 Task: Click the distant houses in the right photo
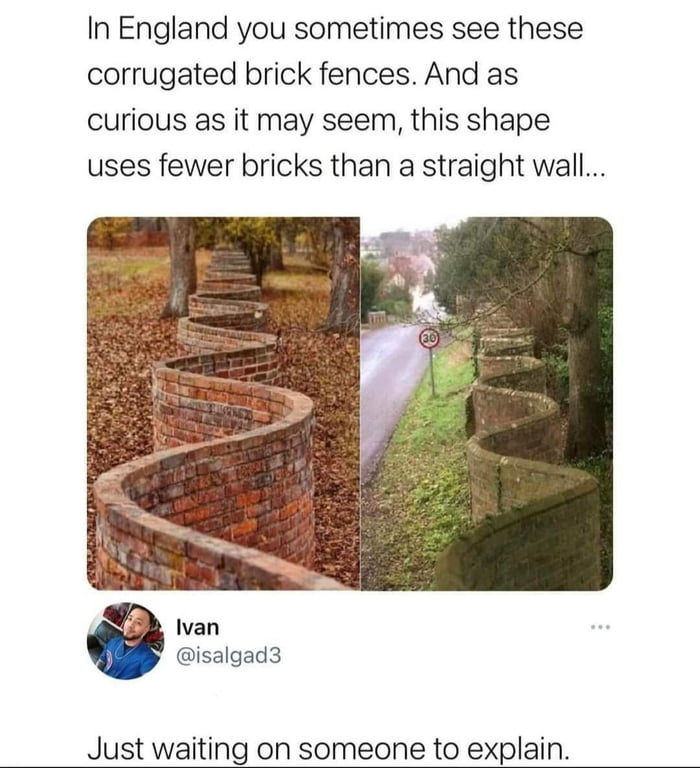tap(399, 264)
